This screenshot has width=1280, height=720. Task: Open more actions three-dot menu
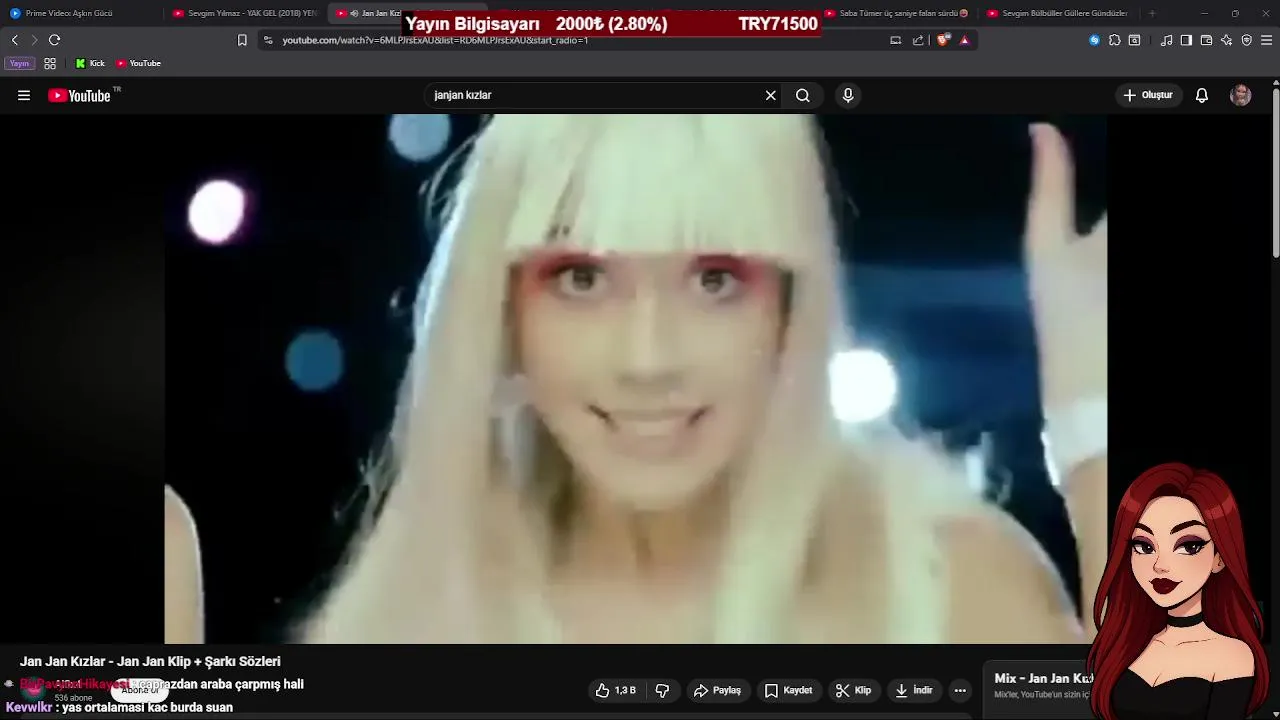[960, 690]
